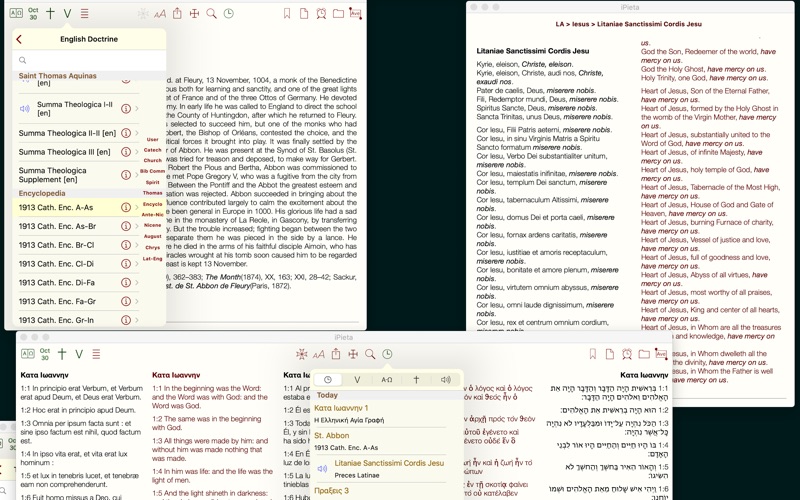Click LA breadcrumb in Litaniae window
Screen dimensions: 800x500
click(560, 24)
